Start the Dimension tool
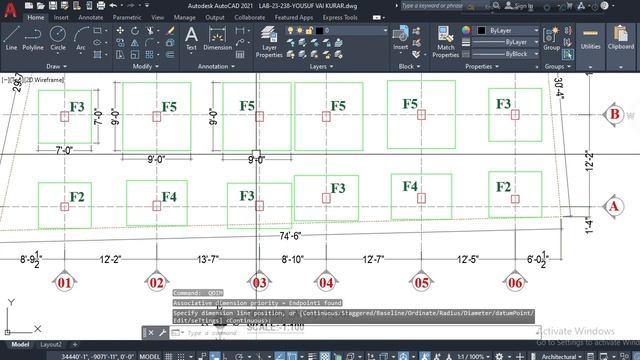640x360 pixels. point(217,38)
